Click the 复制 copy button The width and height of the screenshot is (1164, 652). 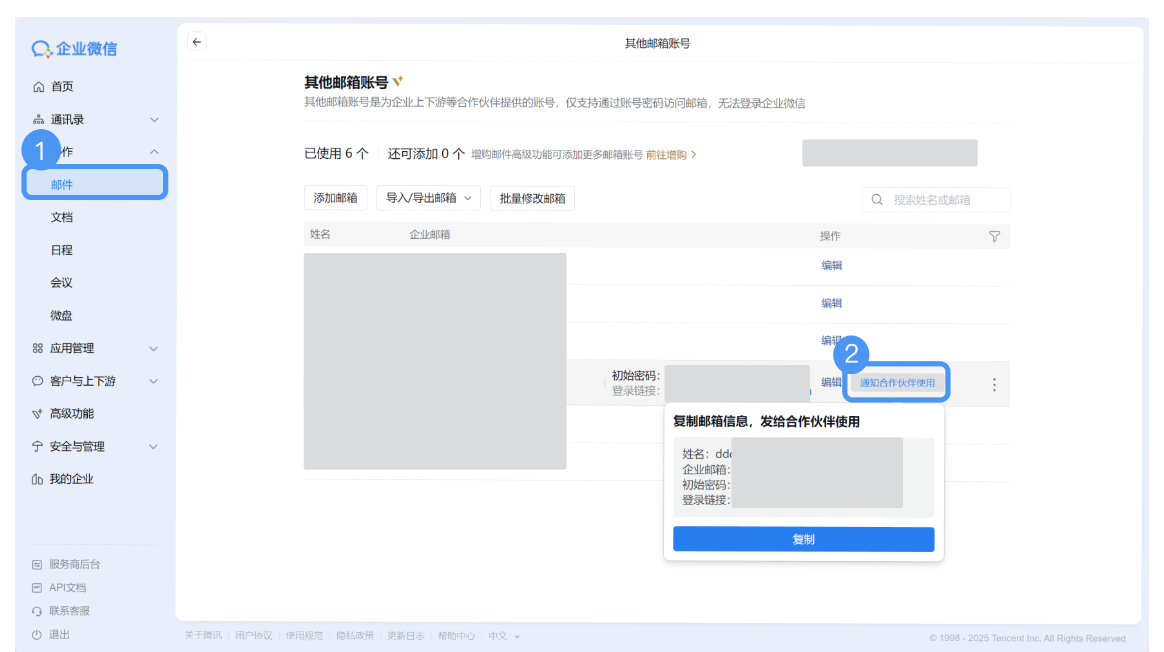[803, 539]
